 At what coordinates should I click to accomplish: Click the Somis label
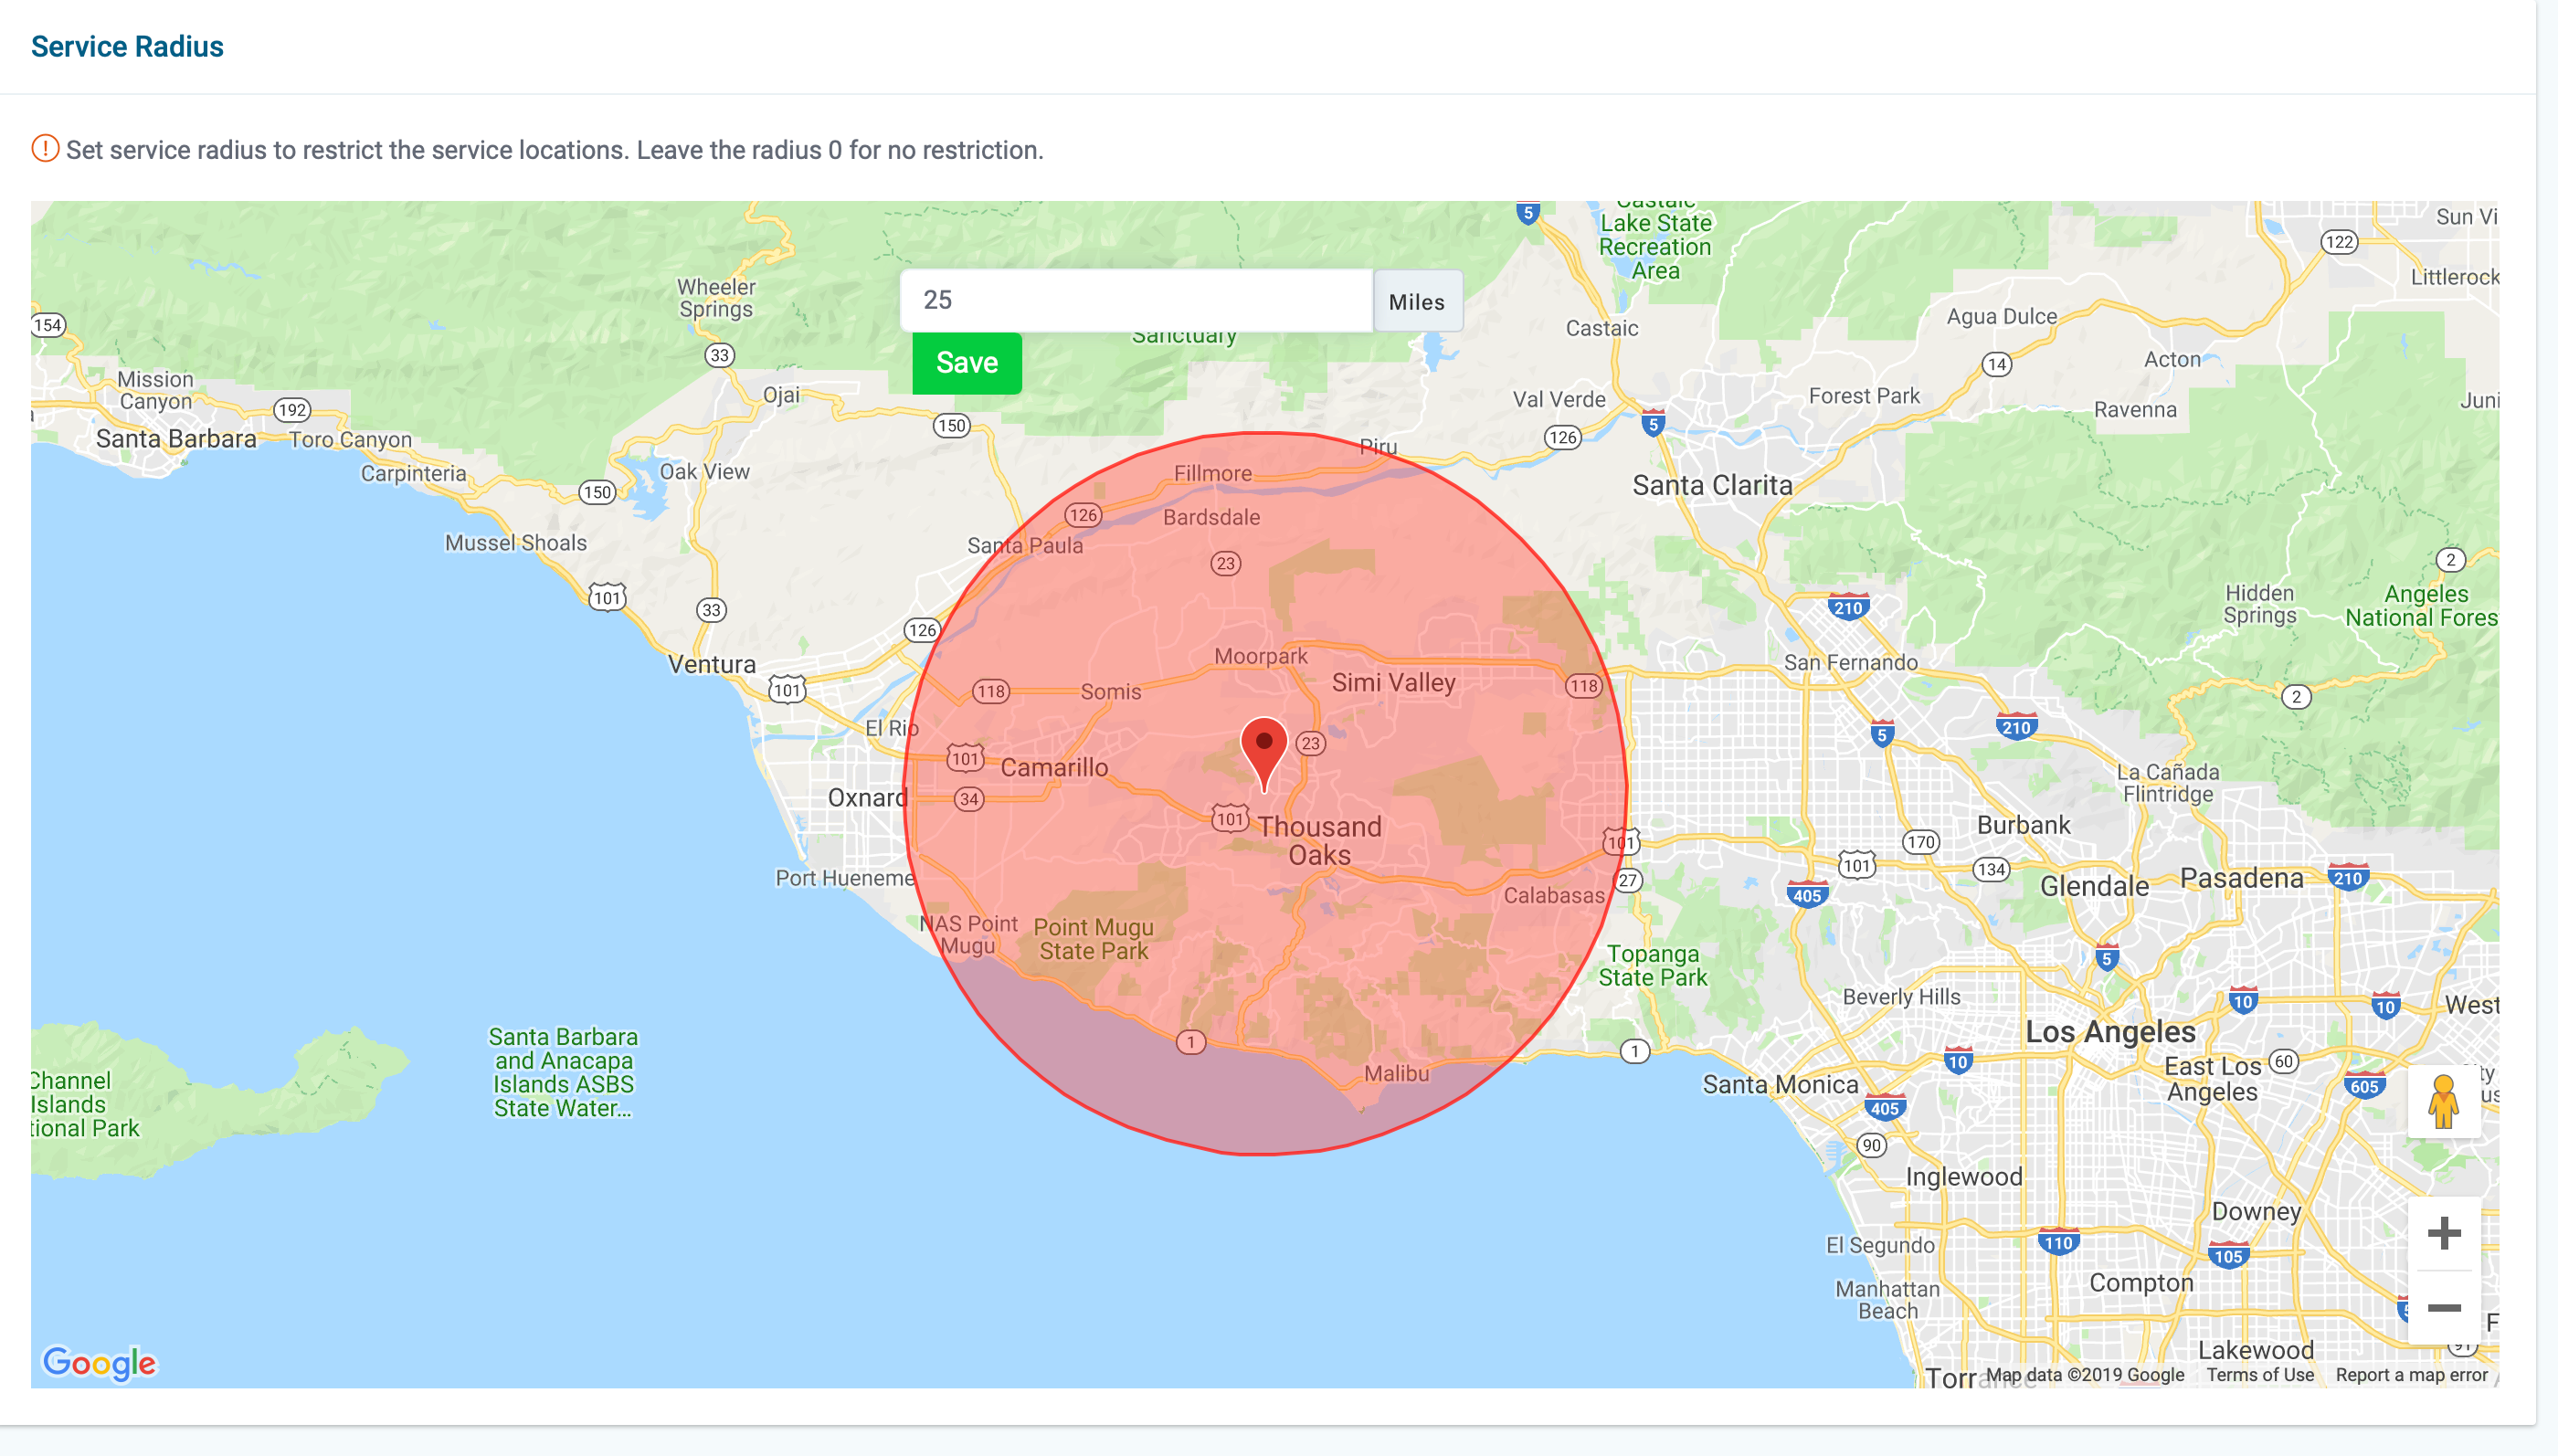(1110, 691)
